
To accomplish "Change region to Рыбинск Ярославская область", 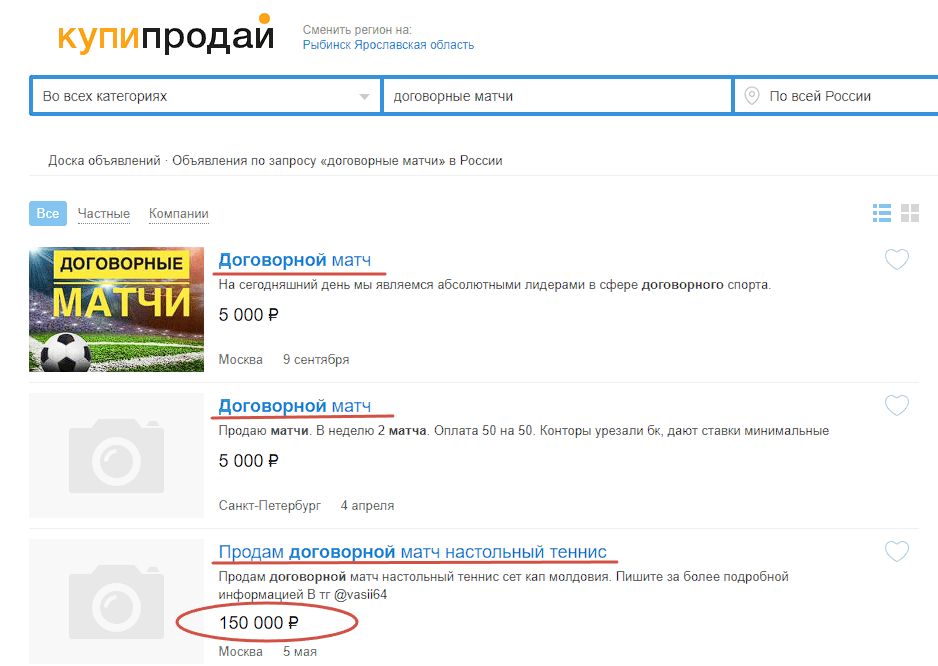I will [x=388, y=45].
